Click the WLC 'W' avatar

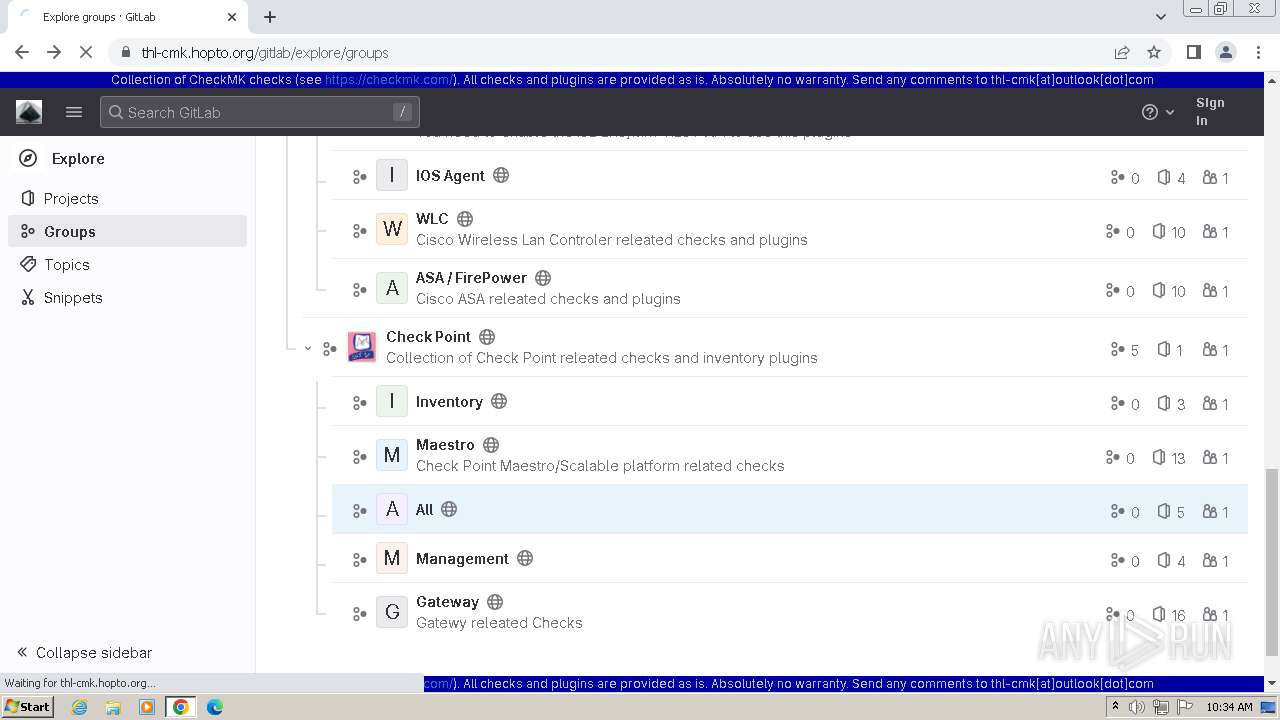[392, 229]
